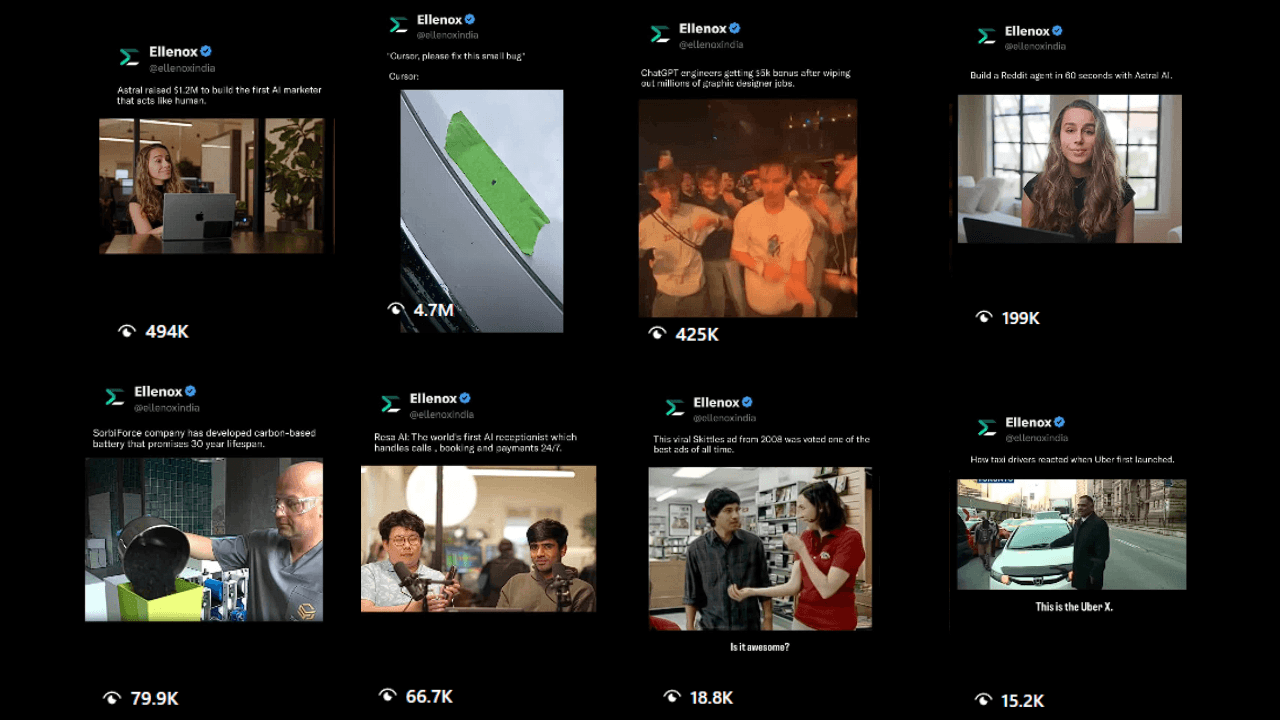Click the eye icon beside 425K views
Viewport: 1280px width, 720px height.
[657, 334]
